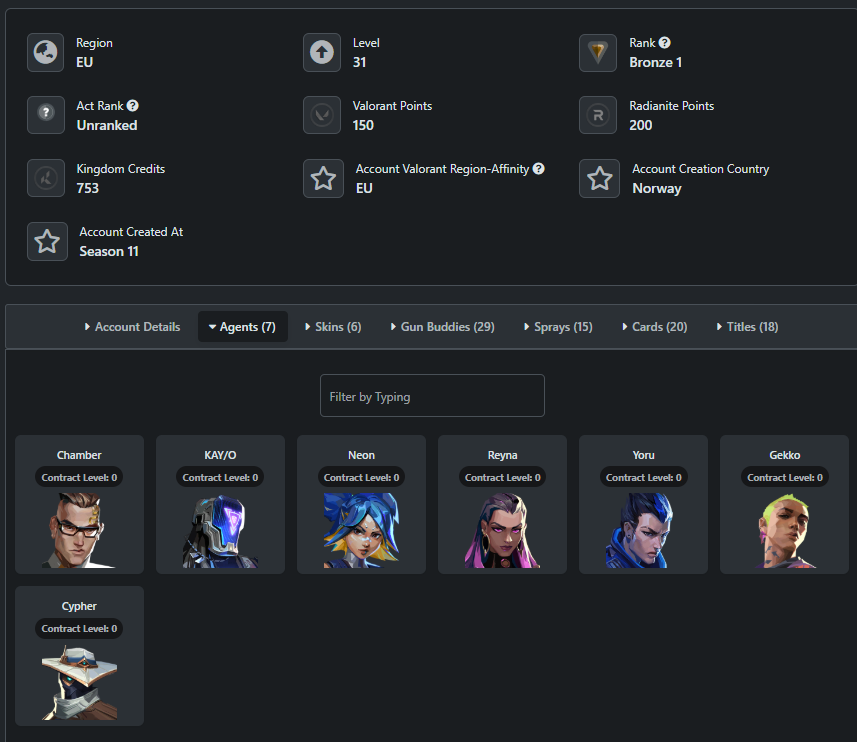Click Neon's Contract Level: 0 badge
Image resolution: width=857 pixels, height=742 pixels.
tap(361, 477)
